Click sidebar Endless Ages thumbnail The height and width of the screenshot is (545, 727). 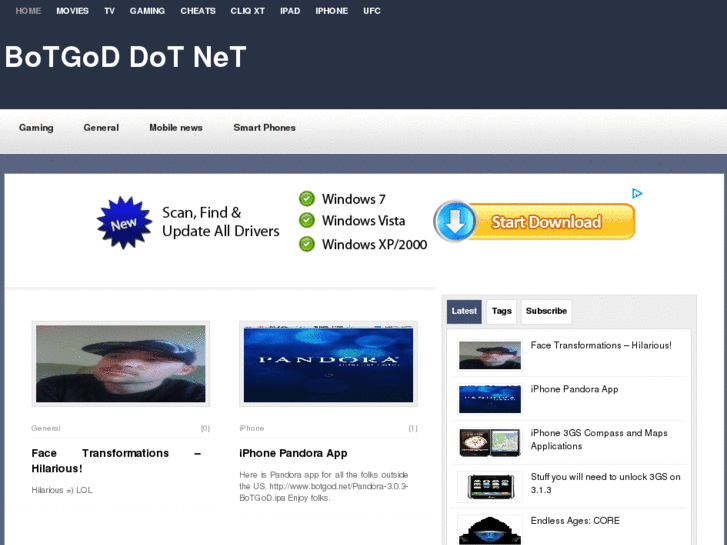(490, 530)
